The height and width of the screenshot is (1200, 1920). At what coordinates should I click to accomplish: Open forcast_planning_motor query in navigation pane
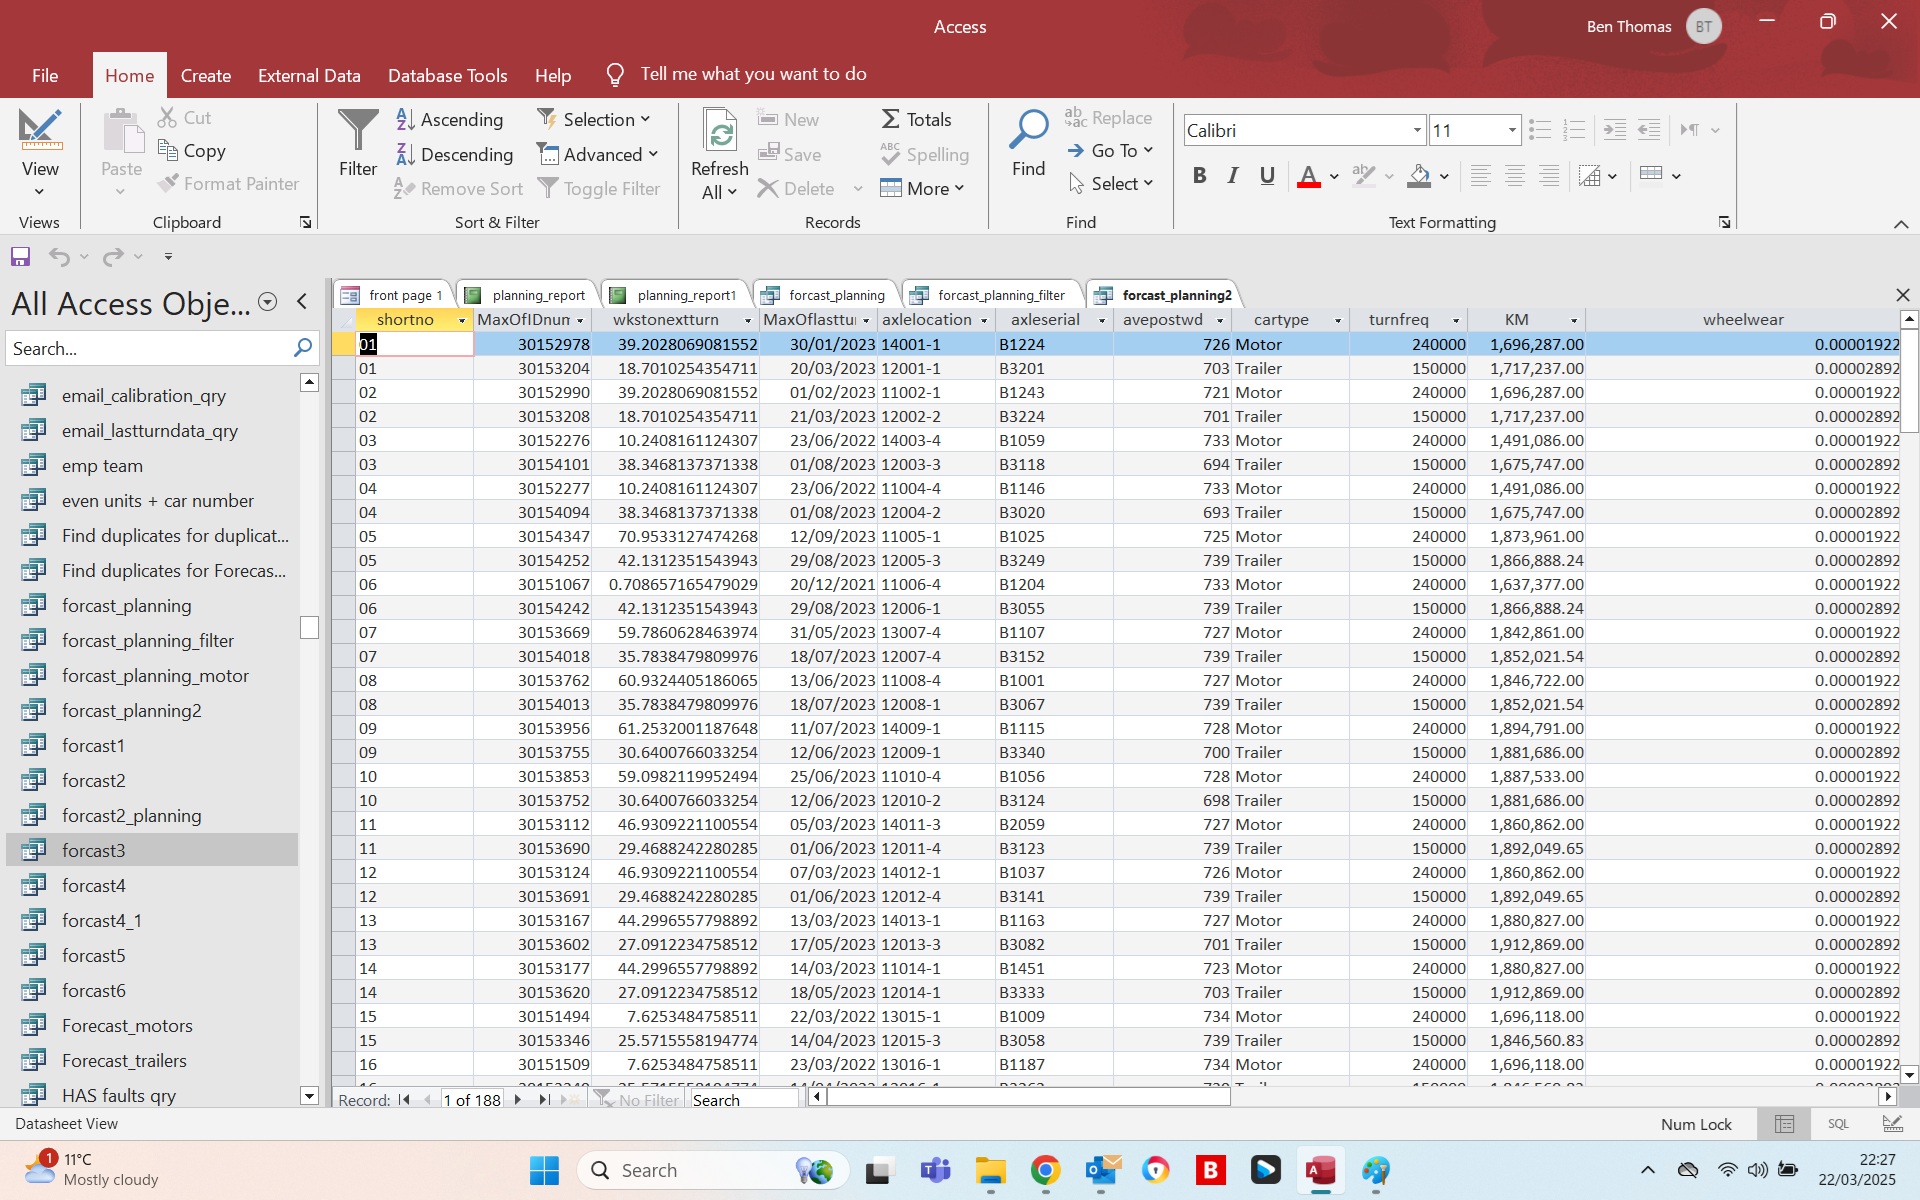(x=155, y=676)
